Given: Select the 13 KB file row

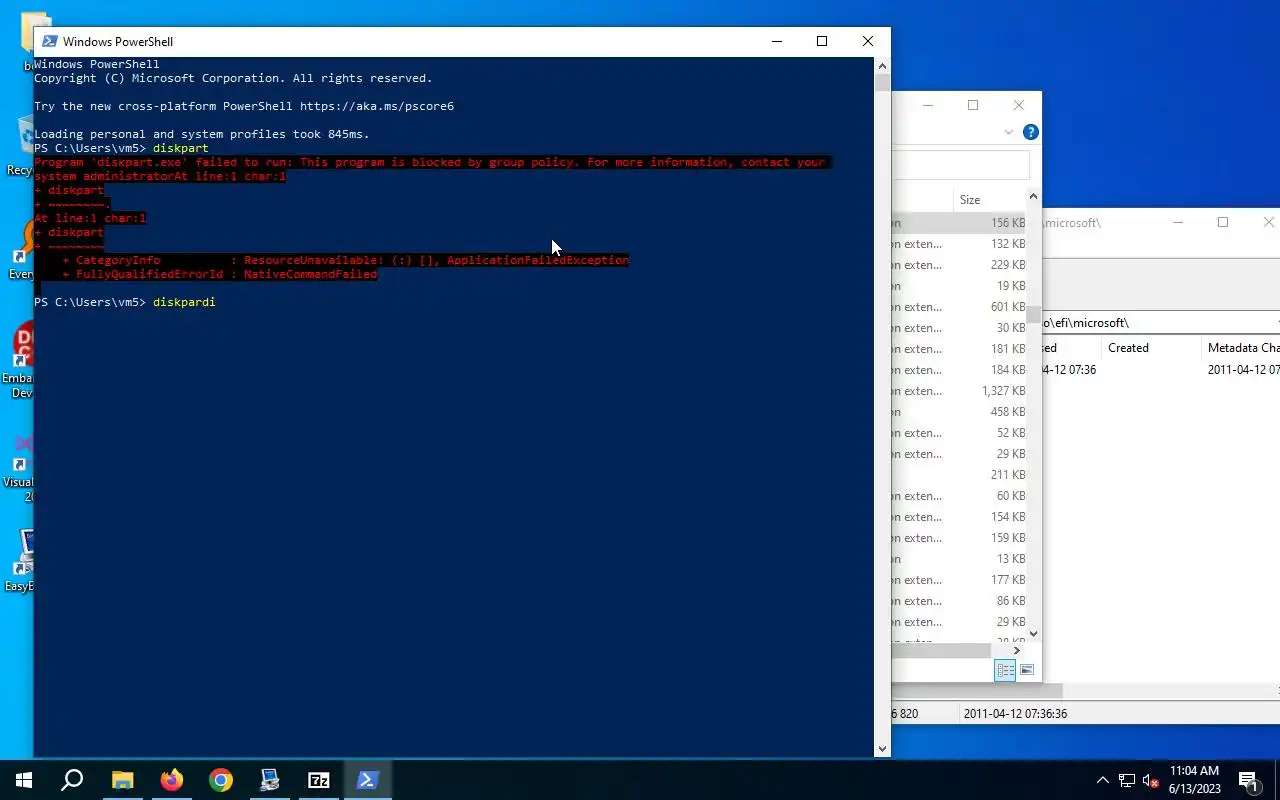Looking at the screenshot, I should tap(958, 559).
